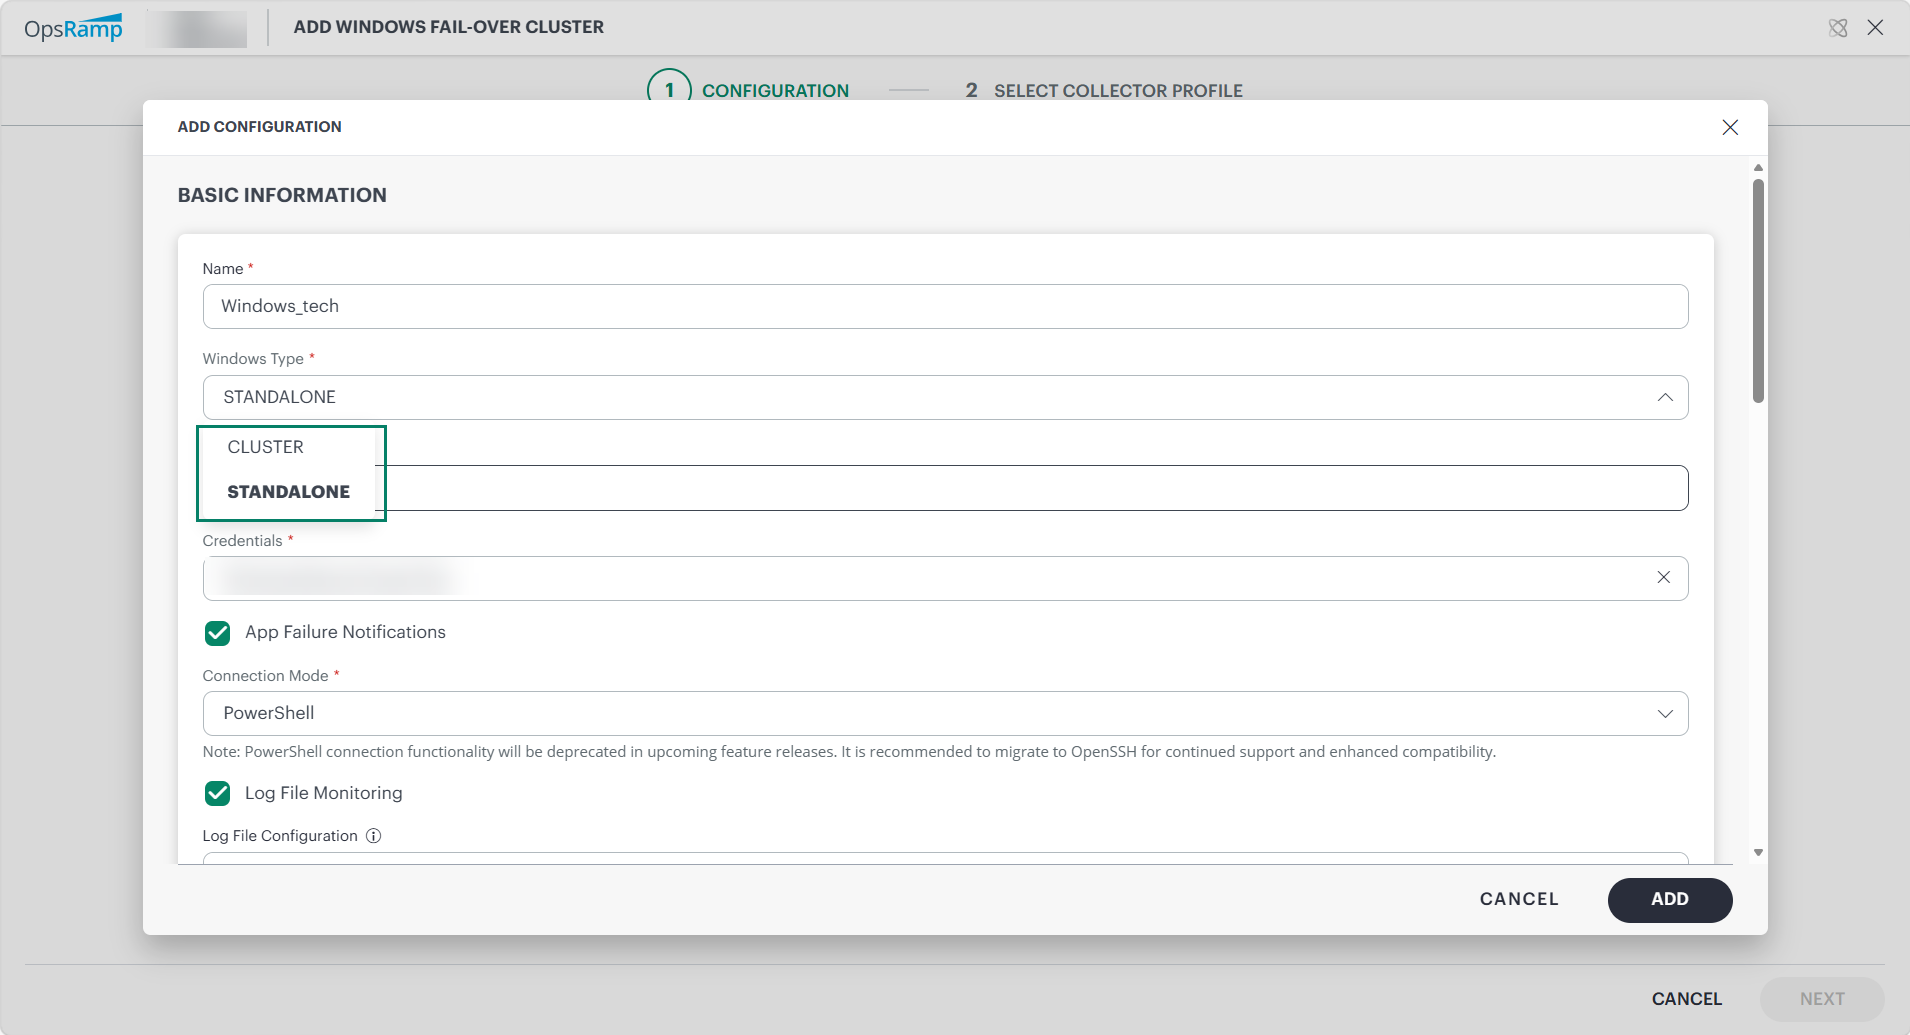The height and width of the screenshot is (1035, 1910).
Task: Clear the Credentials field selection
Action: point(1664,577)
